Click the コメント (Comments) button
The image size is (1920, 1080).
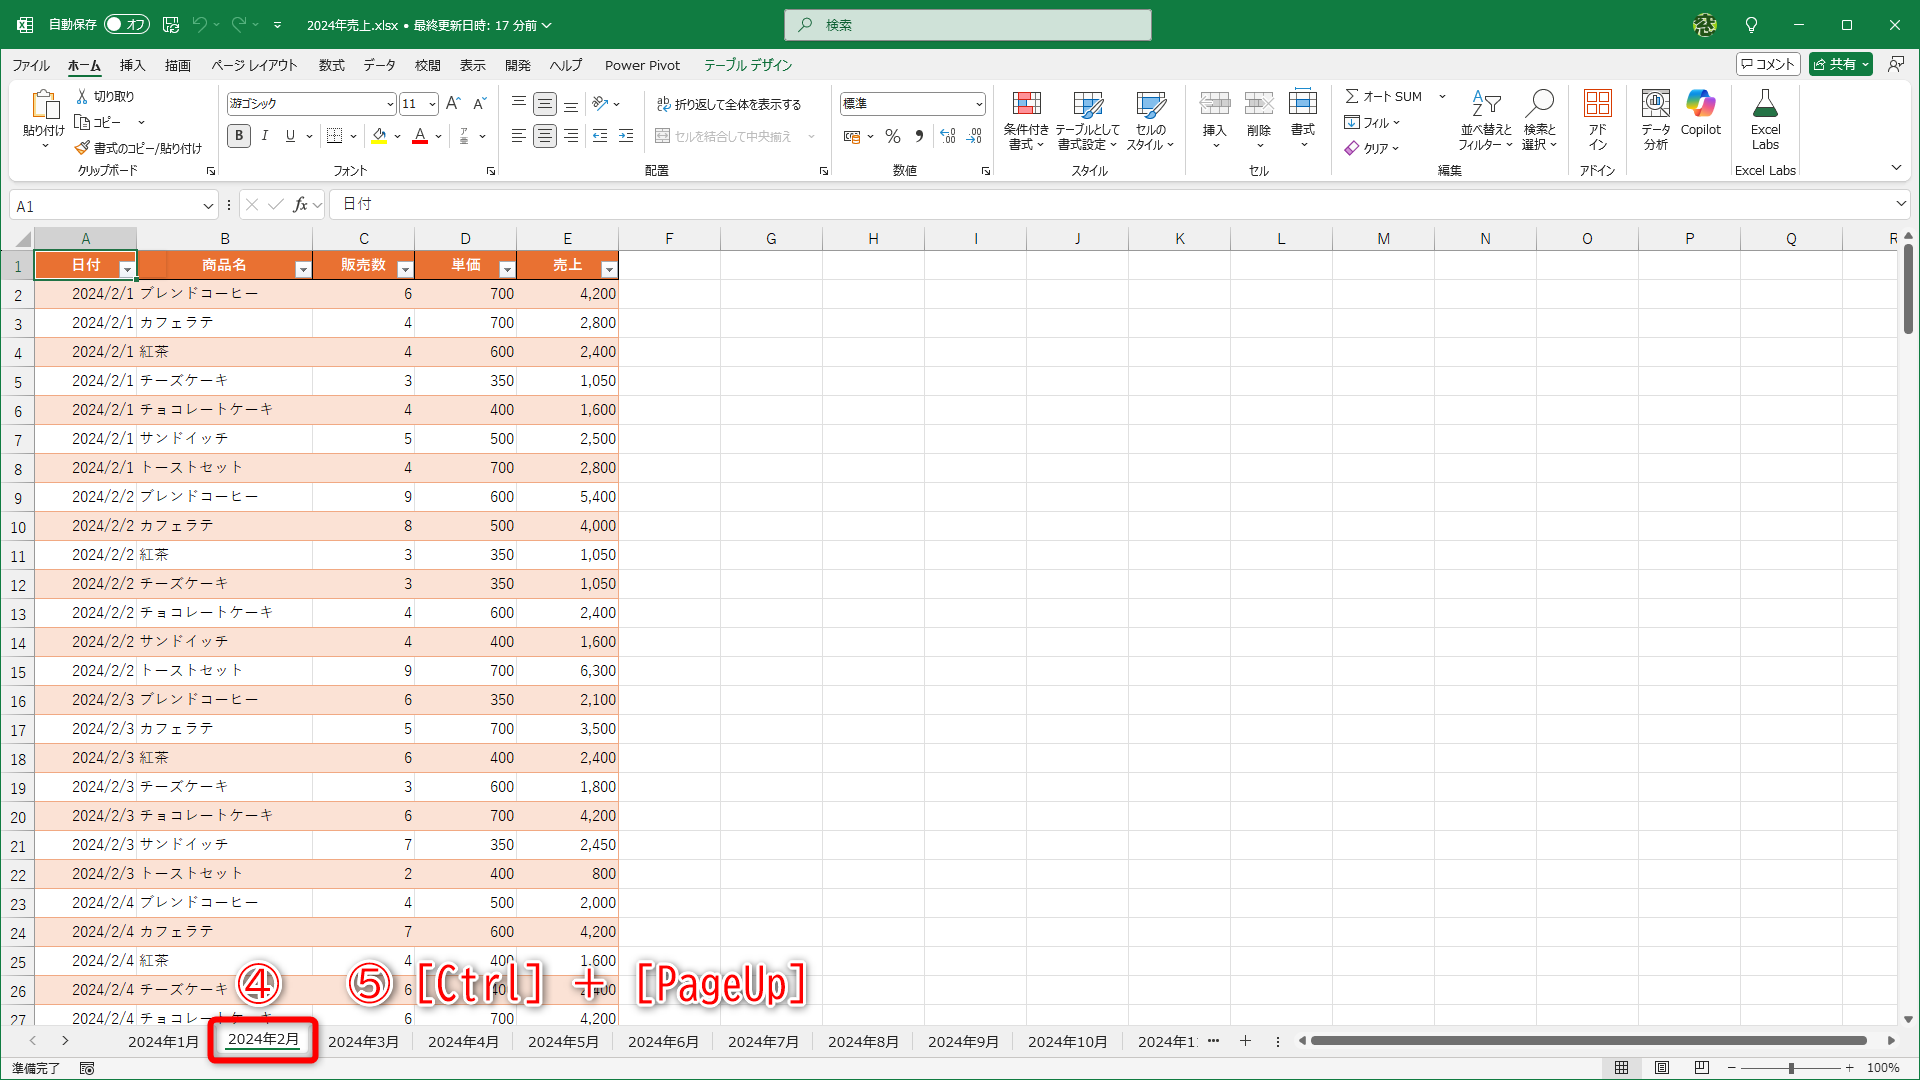(1767, 63)
